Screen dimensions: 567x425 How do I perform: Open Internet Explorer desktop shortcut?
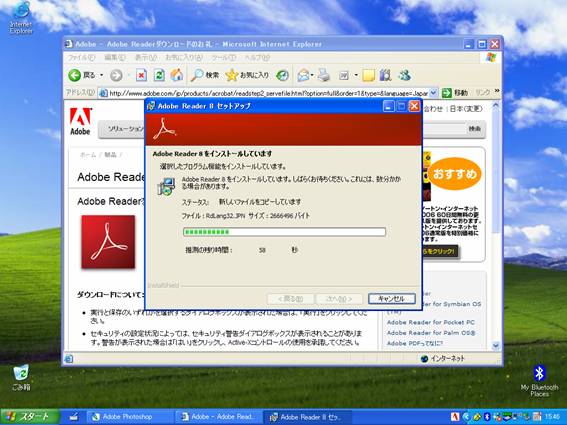pyautogui.click(x=21, y=18)
